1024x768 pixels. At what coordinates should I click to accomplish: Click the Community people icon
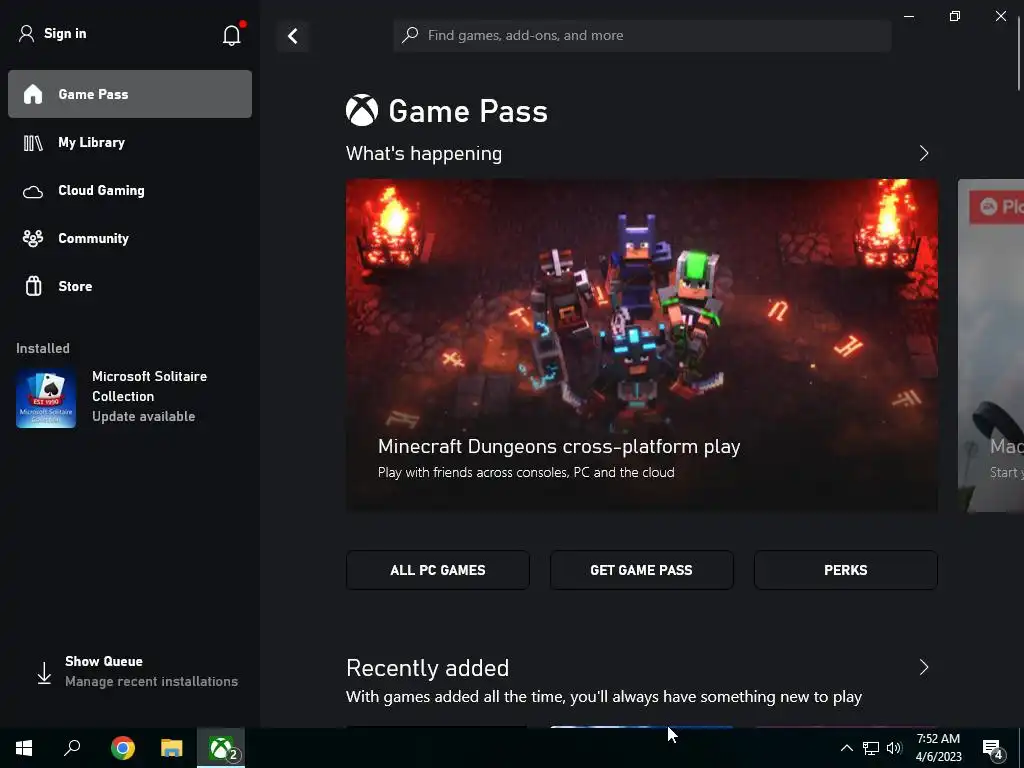click(x=33, y=238)
